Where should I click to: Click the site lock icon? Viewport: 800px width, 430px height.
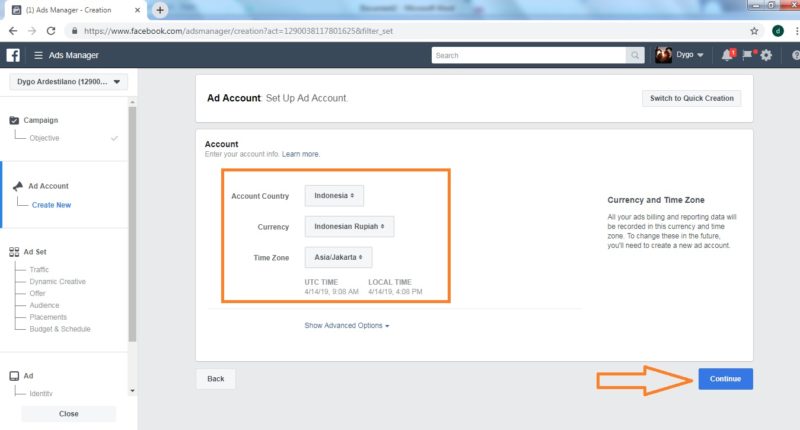pyautogui.click(x=74, y=31)
